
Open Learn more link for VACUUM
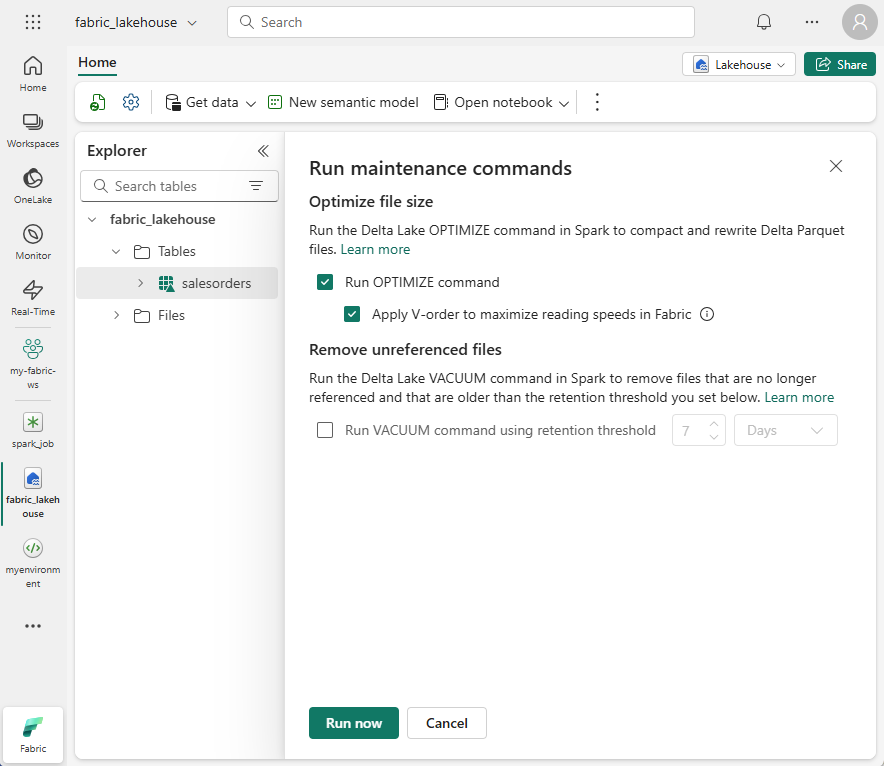(799, 397)
